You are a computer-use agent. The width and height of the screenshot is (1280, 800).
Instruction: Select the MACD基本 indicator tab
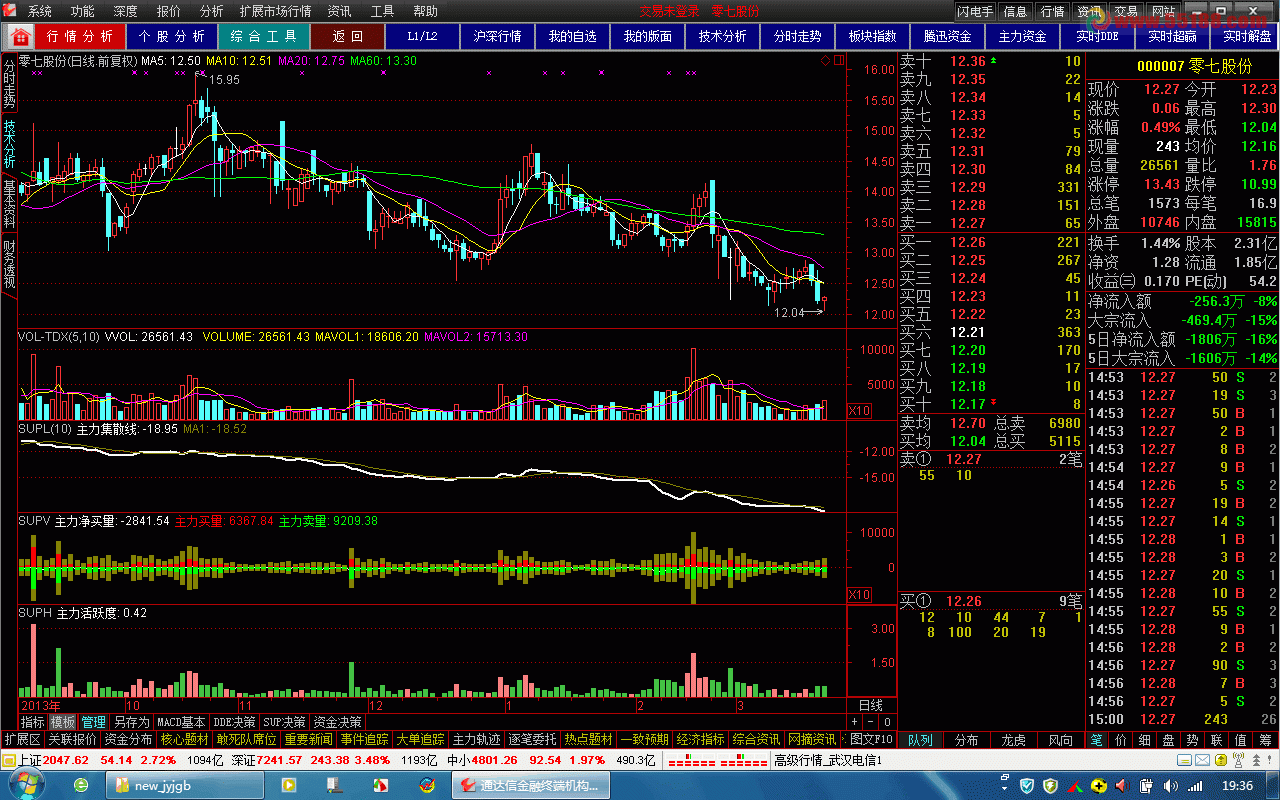pyautogui.click(x=182, y=721)
